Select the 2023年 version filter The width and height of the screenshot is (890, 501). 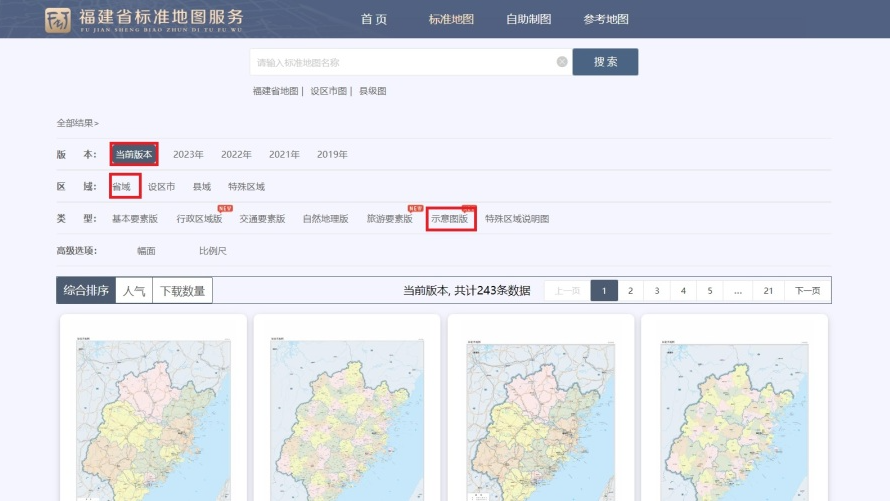tap(188, 154)
